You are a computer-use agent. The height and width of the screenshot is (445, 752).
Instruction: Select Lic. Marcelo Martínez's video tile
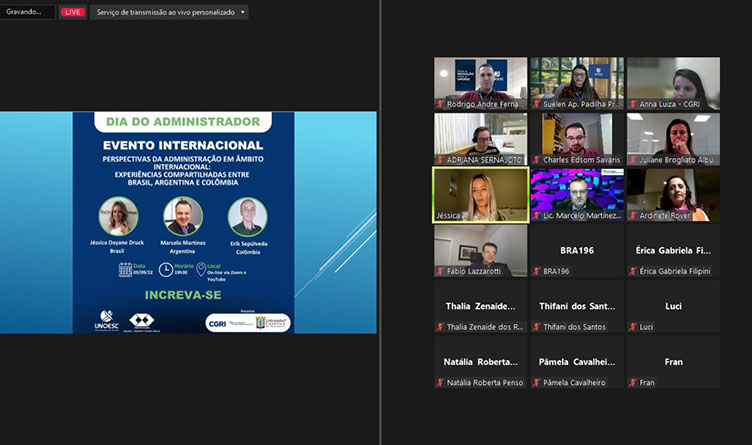577,194
